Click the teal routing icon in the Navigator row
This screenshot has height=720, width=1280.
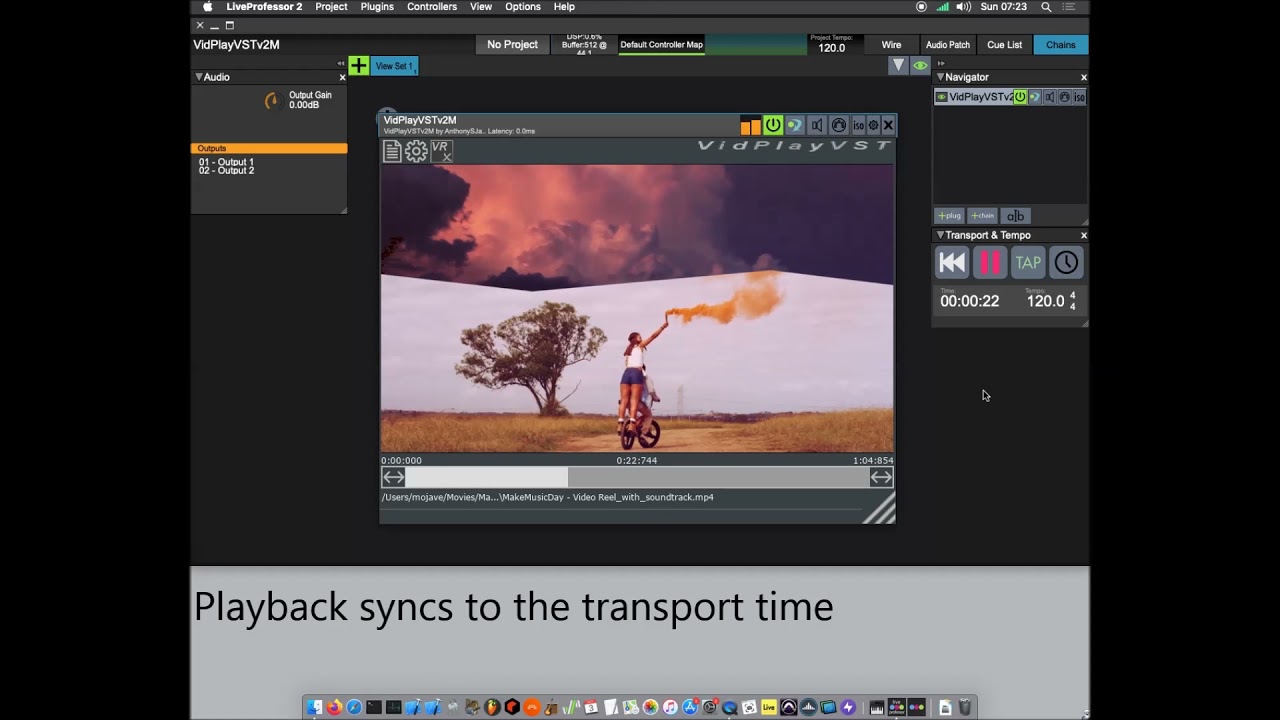click(x=1035, y=97)
